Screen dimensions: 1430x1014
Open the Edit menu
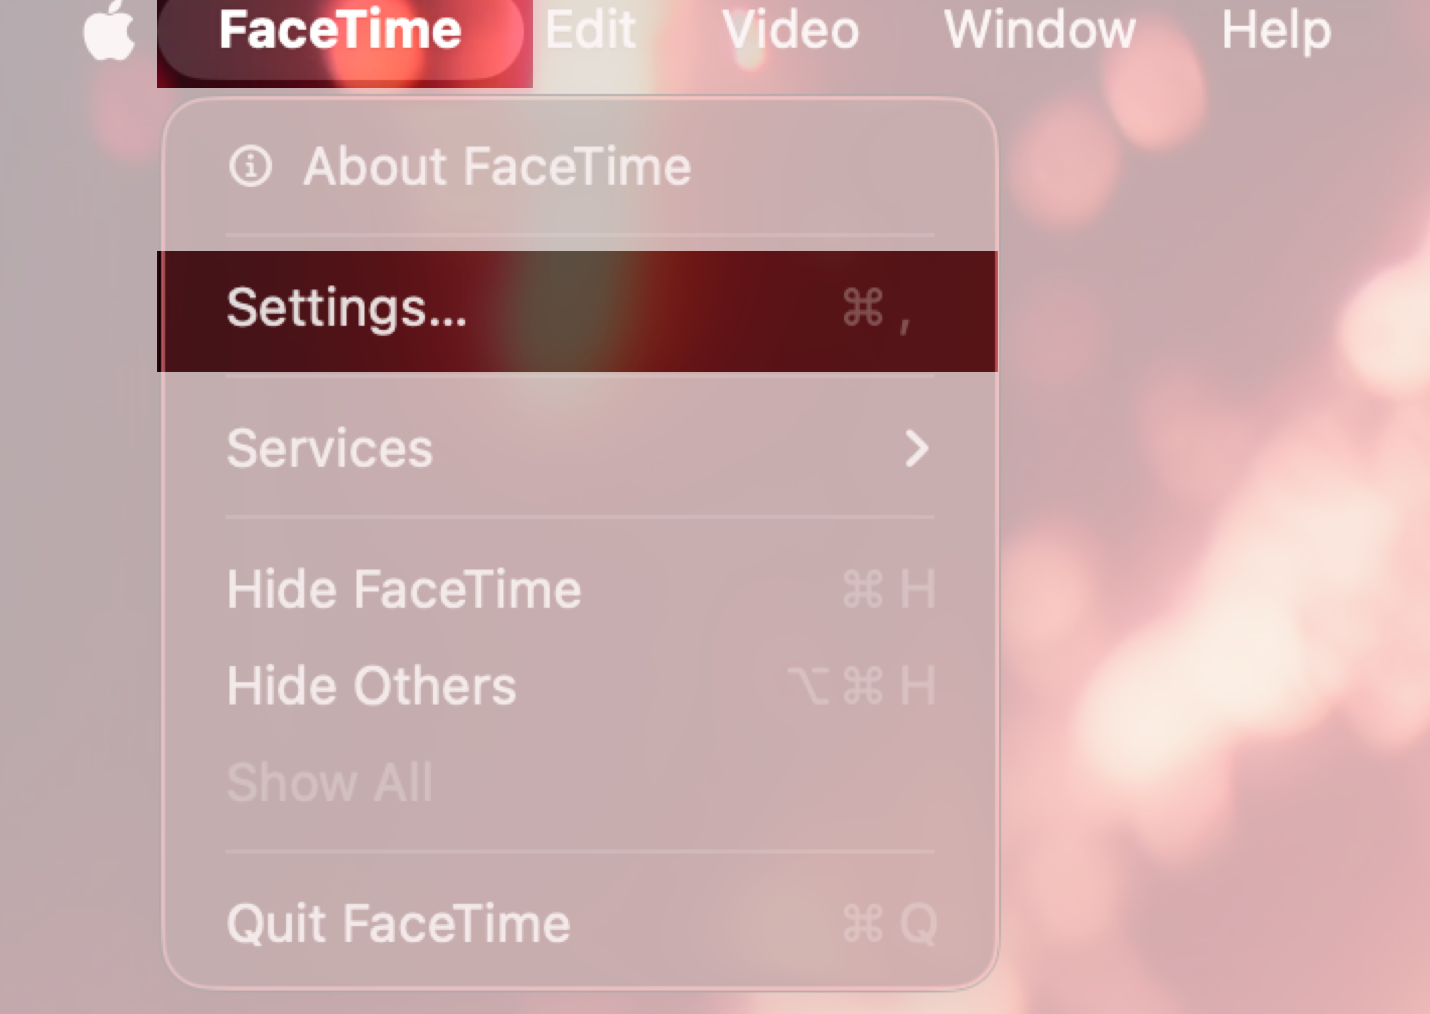coord(590,30)
